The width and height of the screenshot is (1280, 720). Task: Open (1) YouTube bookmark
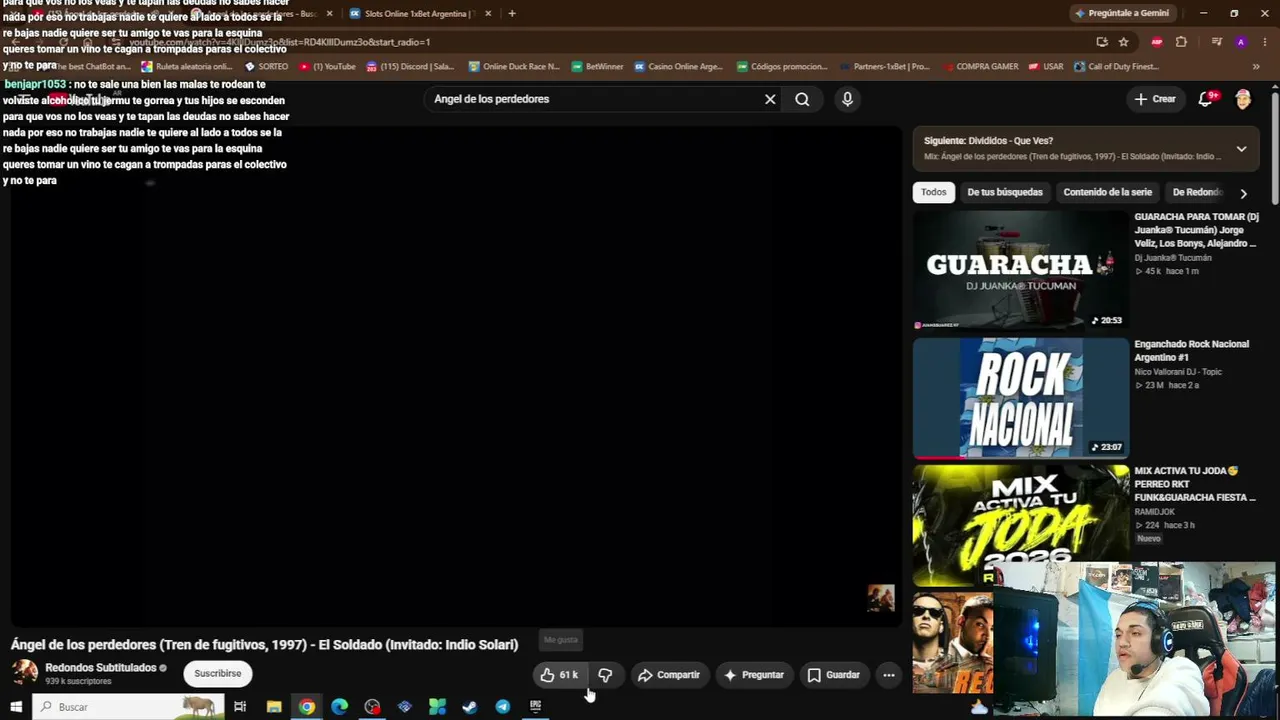coord(327,67)
